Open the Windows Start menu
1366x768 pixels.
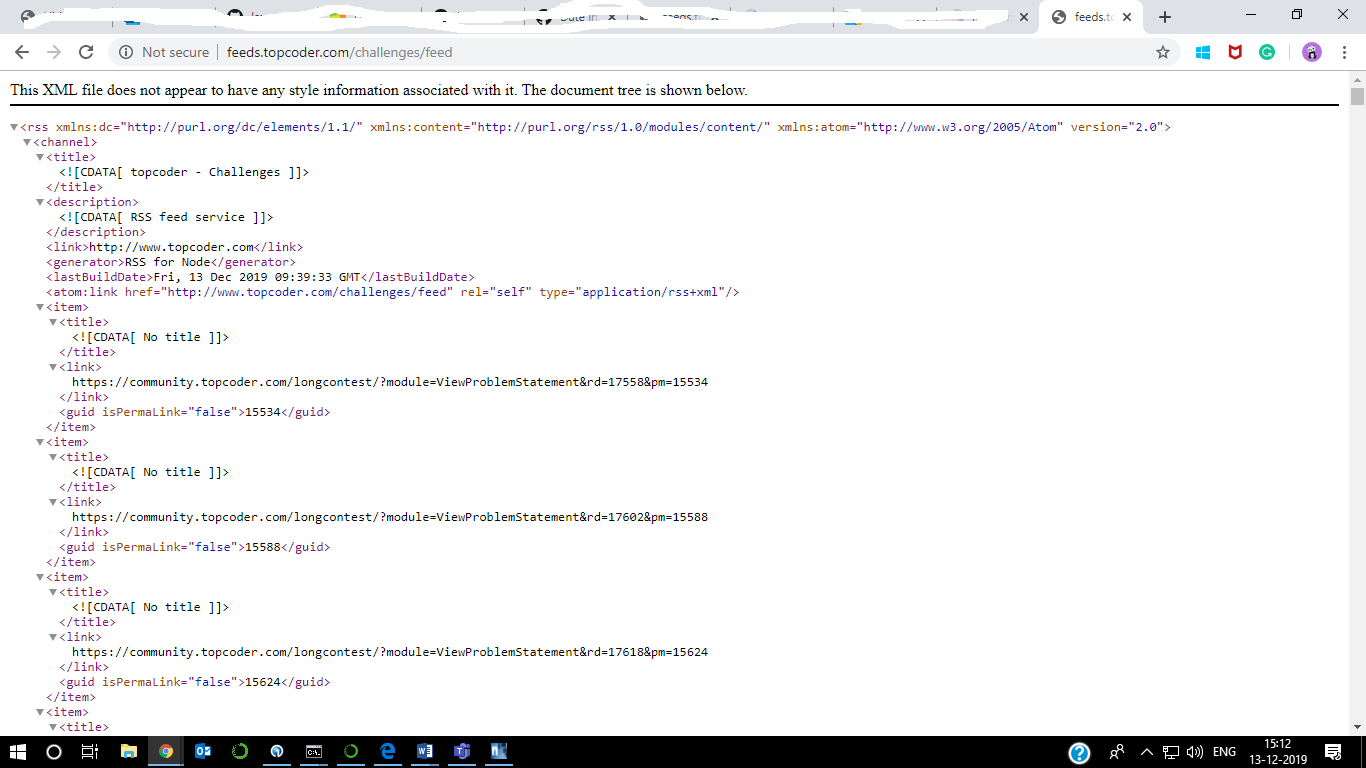tap(18, 751)
